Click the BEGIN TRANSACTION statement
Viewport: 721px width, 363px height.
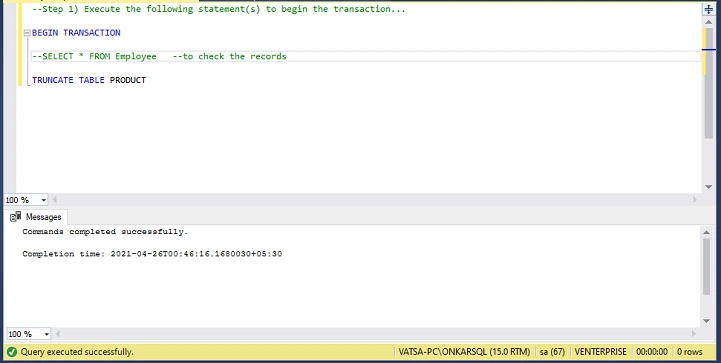76,33
